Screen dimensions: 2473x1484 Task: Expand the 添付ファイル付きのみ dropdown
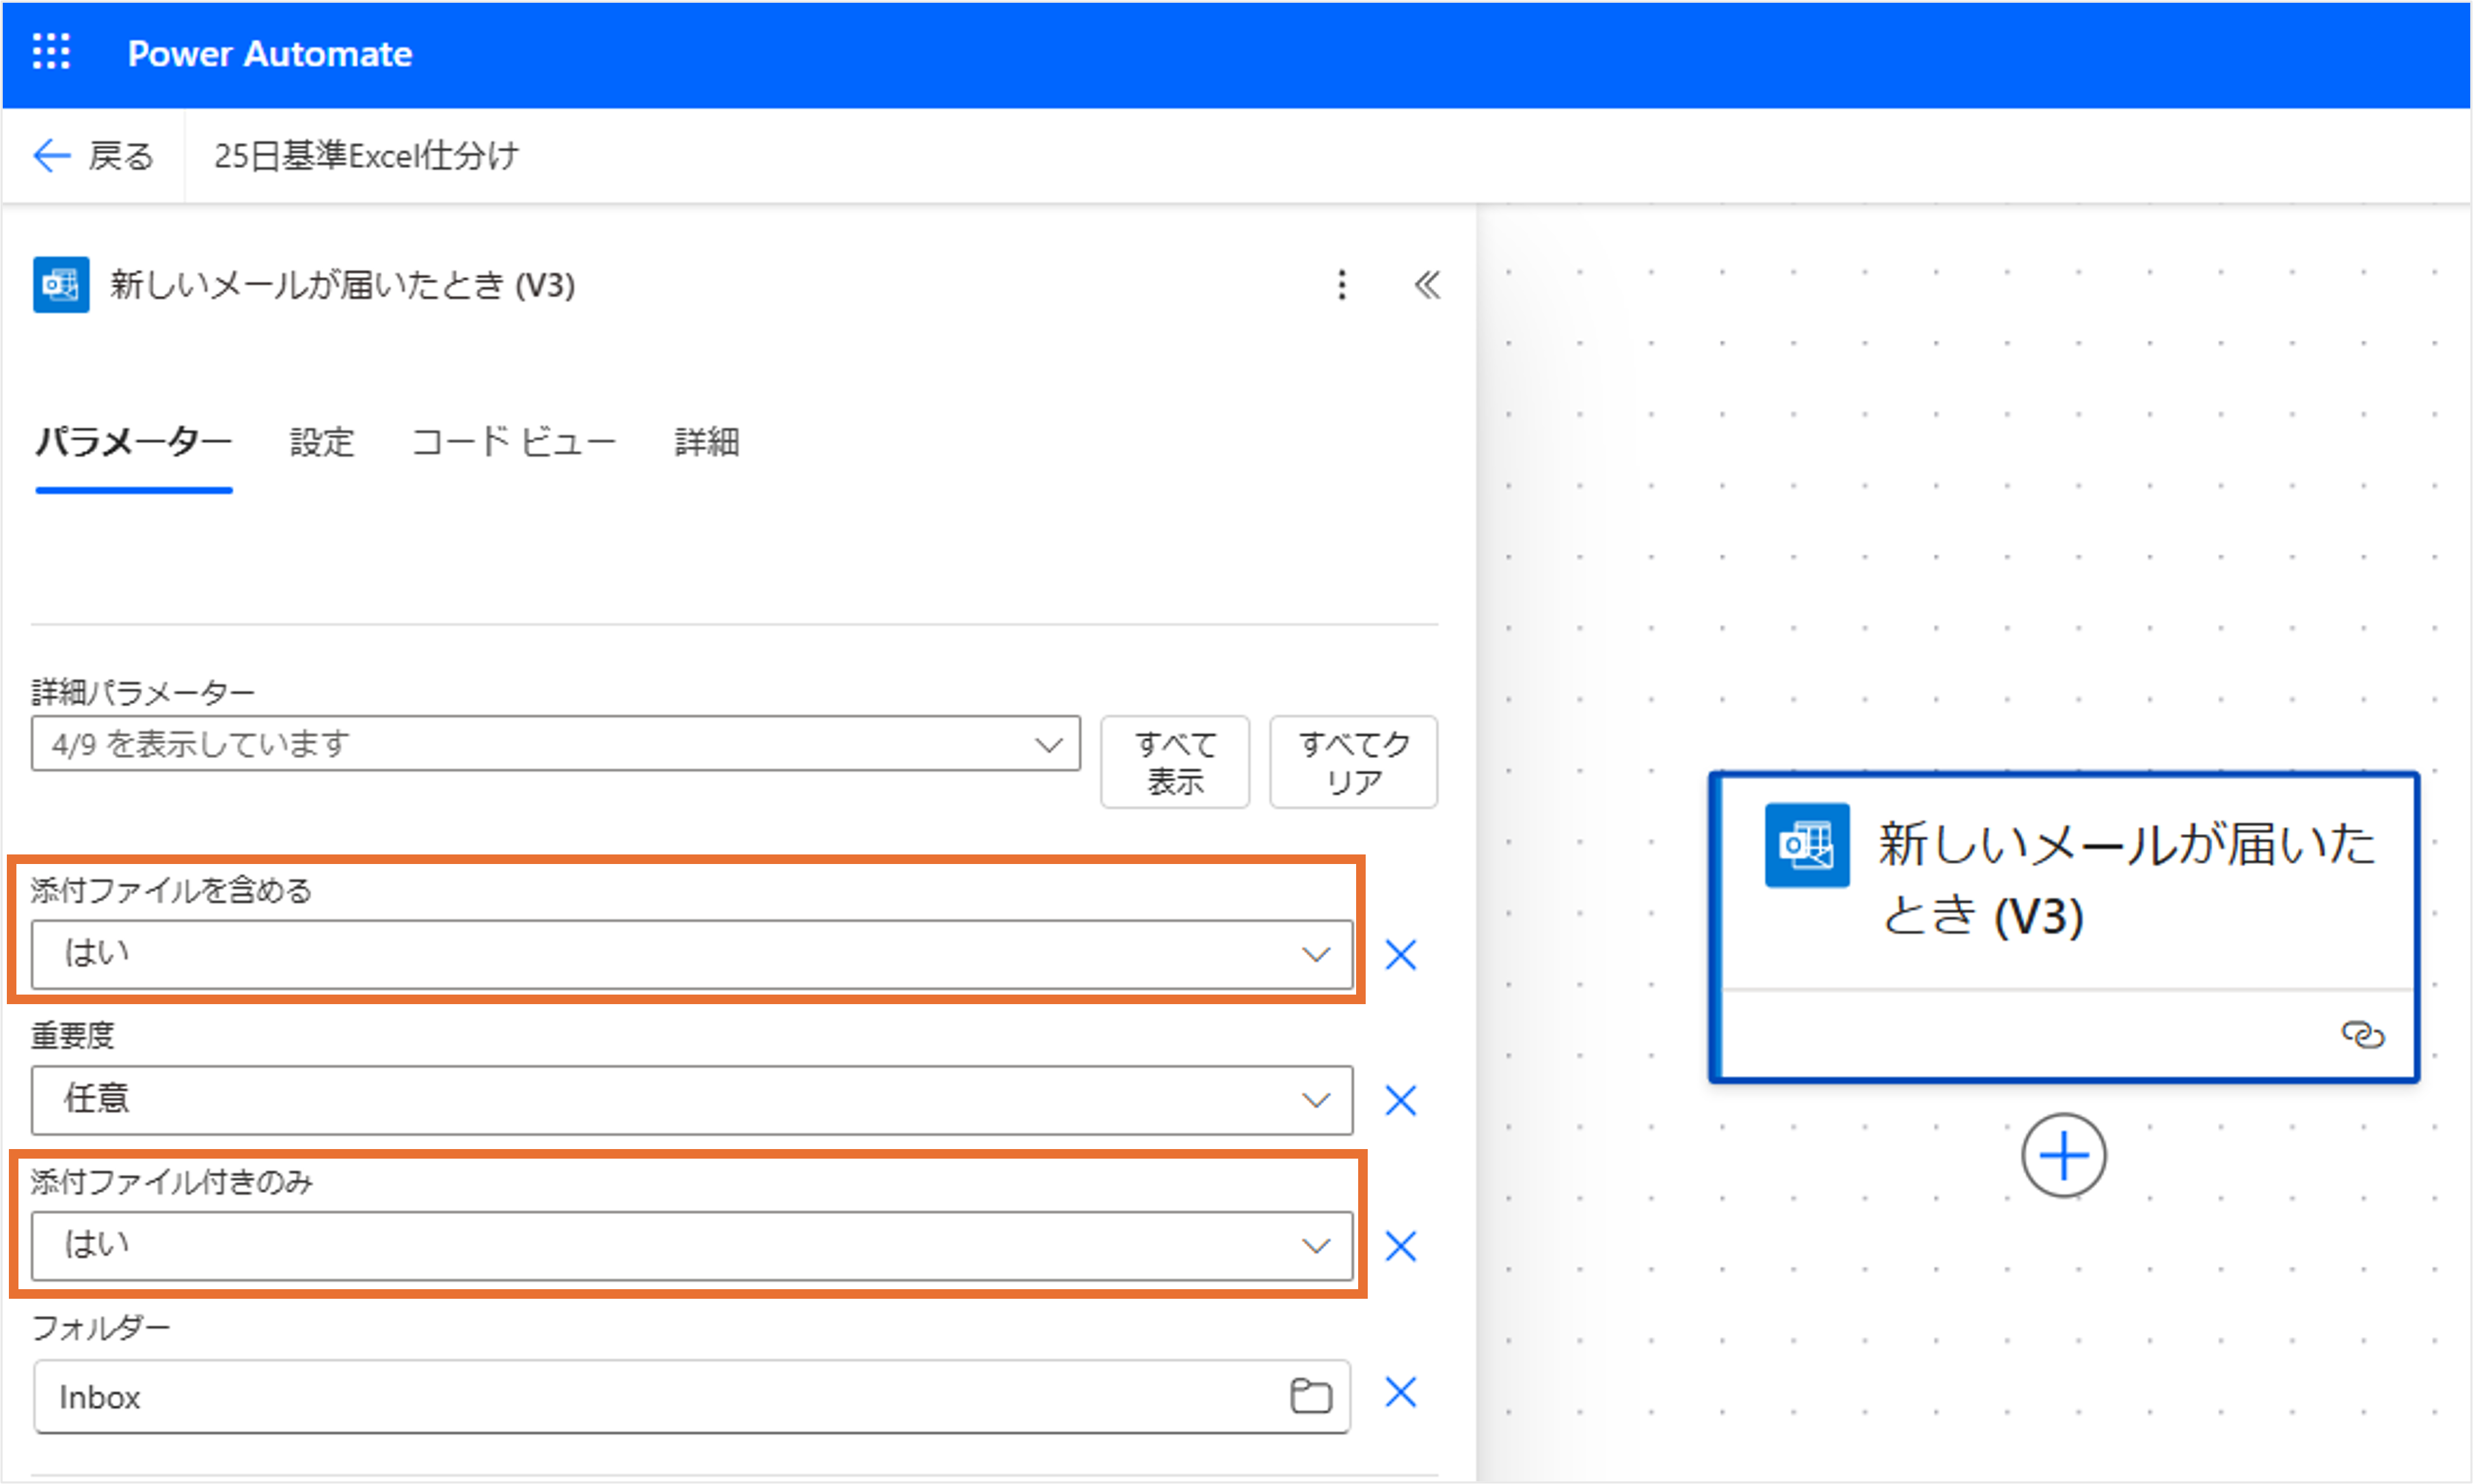click(690, 1246)
